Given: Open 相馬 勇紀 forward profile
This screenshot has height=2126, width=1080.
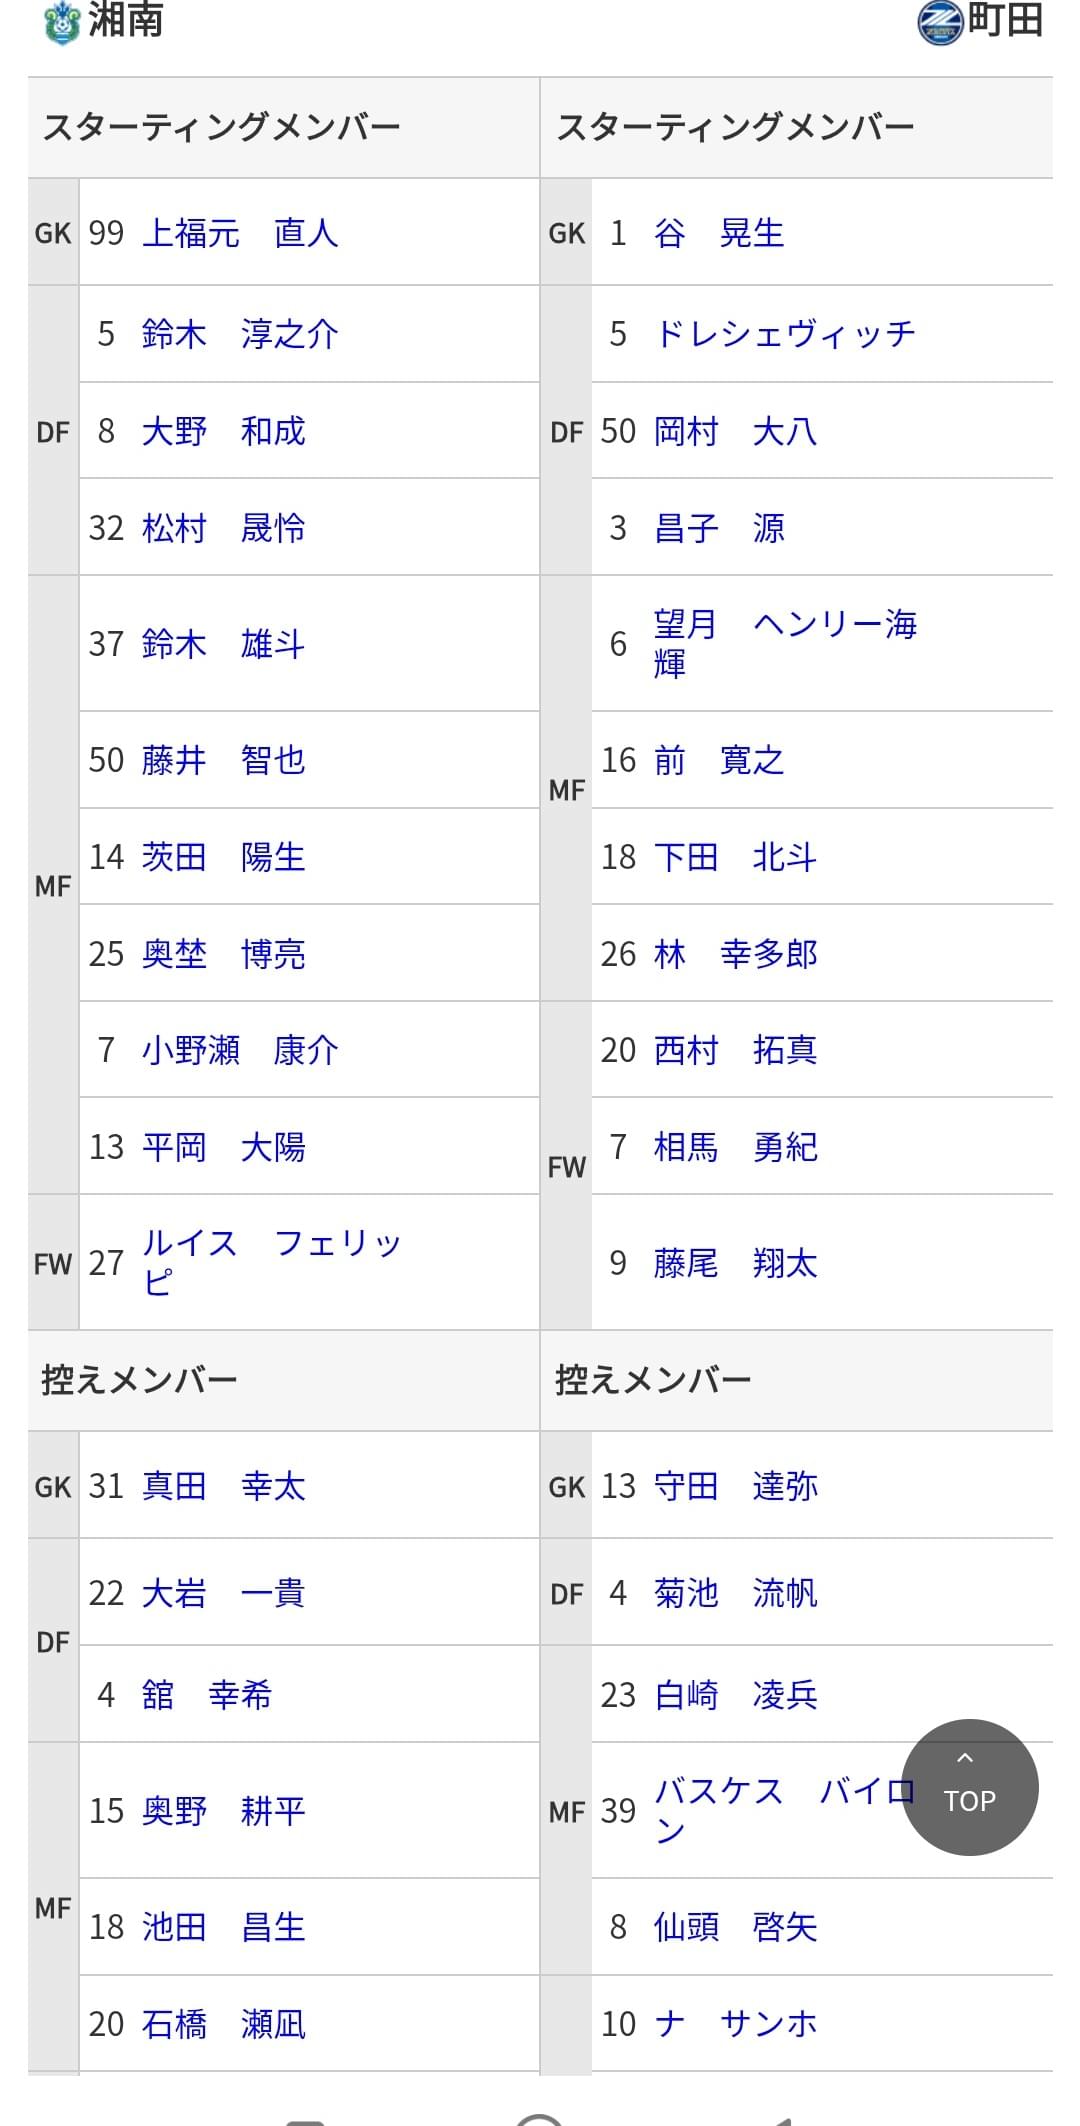Looking at the screenshot, I should click(735, 1147).
